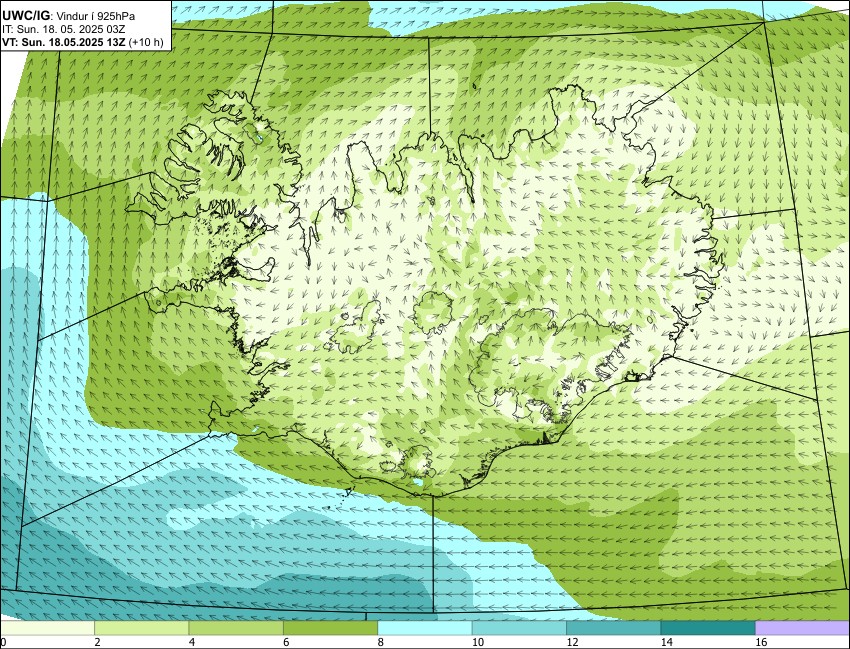
Task: Click the purple above-16 legend swatch
Action: coord(802,628)
